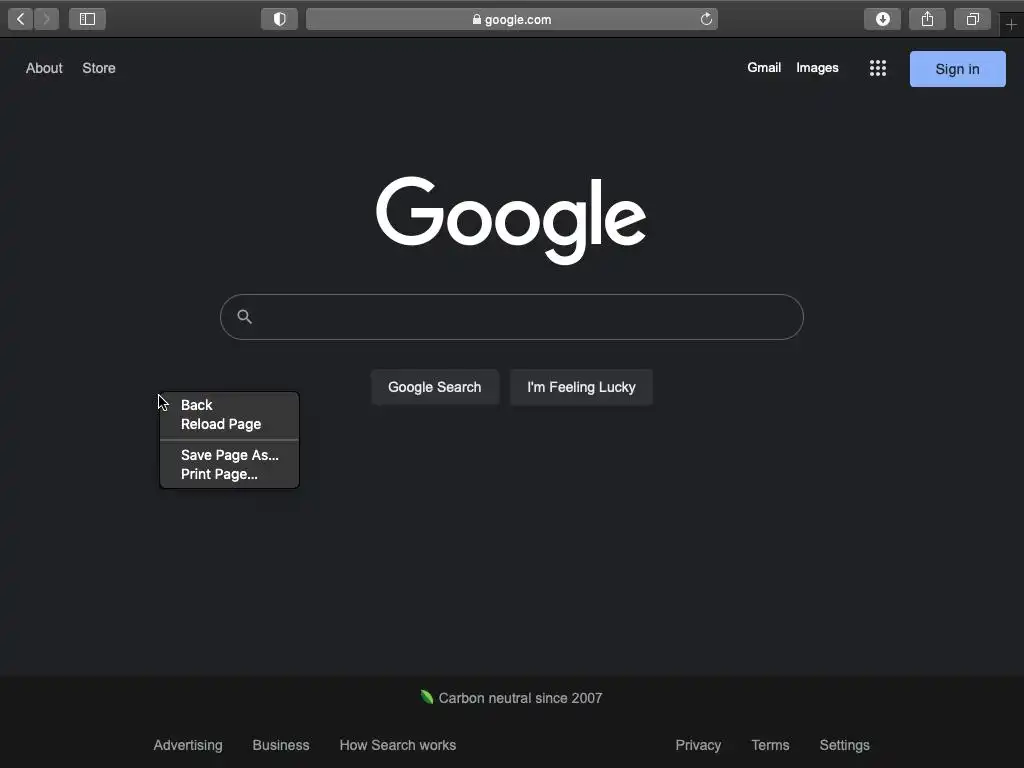This screenshot has height=768, width=1024.
Task: Open the Google apps grid
Action: click(x=878, y=68)
